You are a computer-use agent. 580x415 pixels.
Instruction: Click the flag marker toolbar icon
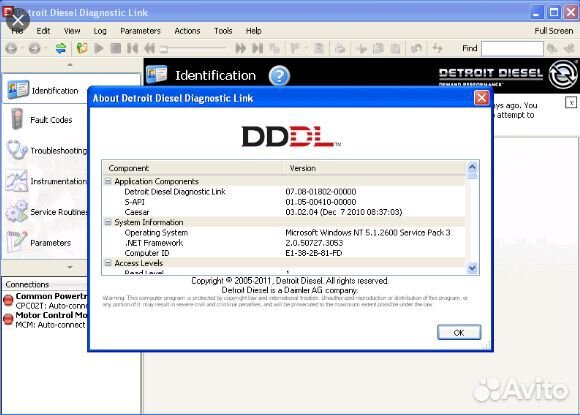(x=295, y=48)
